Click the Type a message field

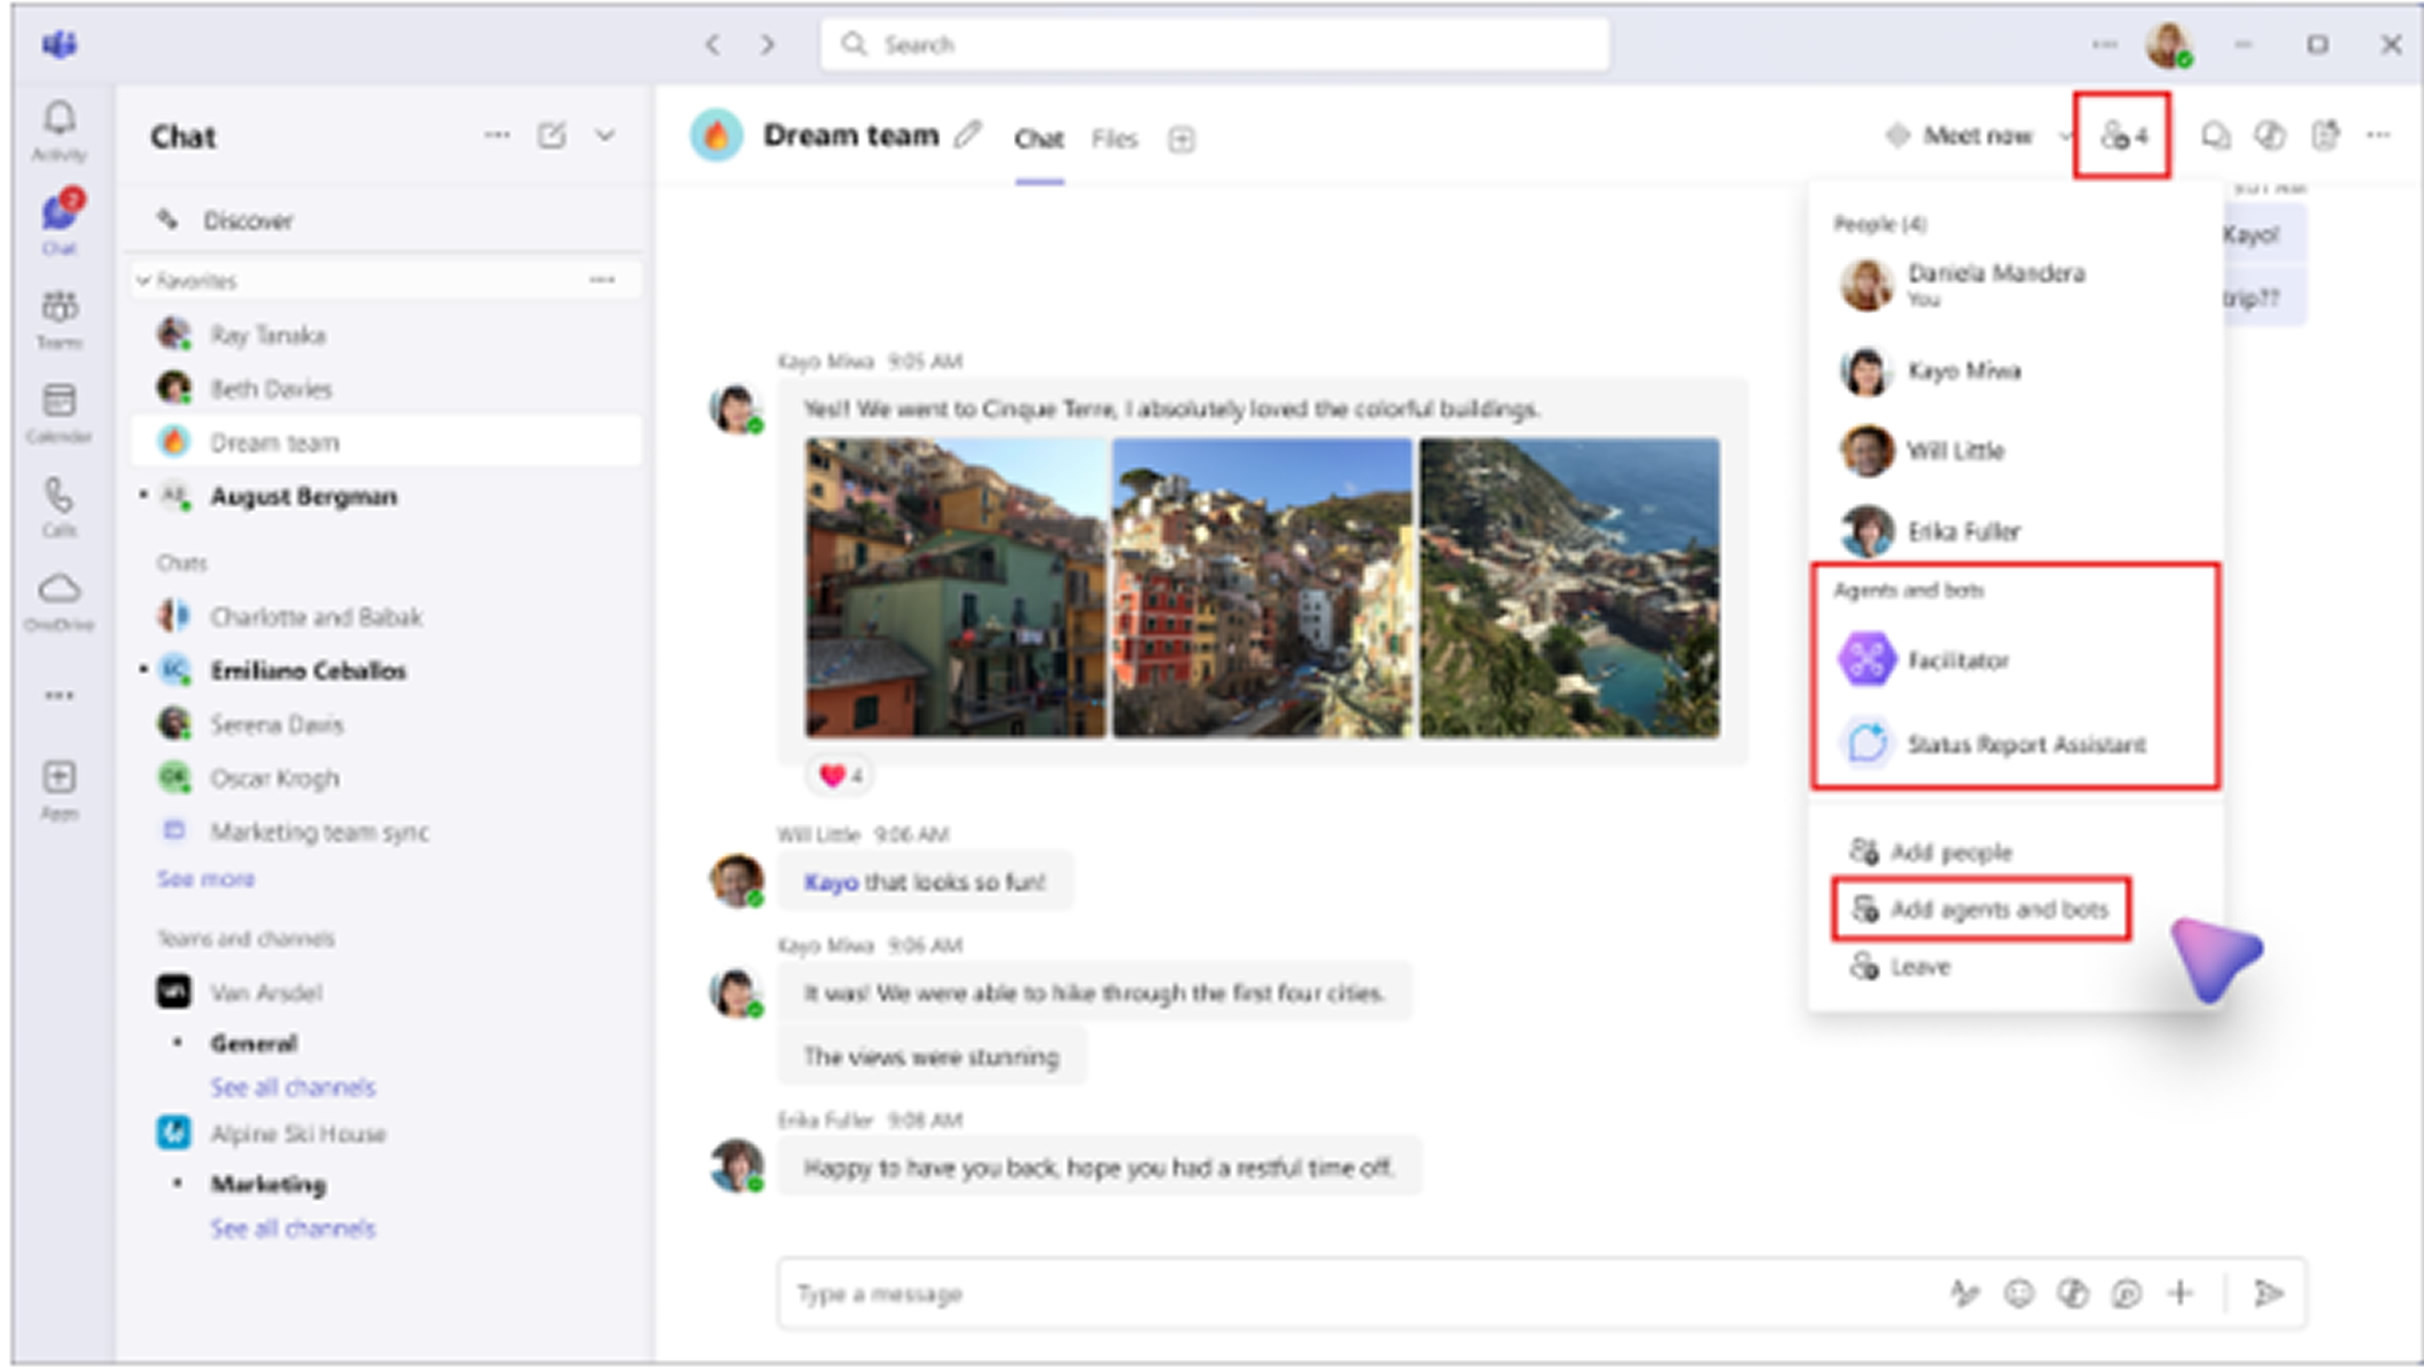tap(1360, 1294)
